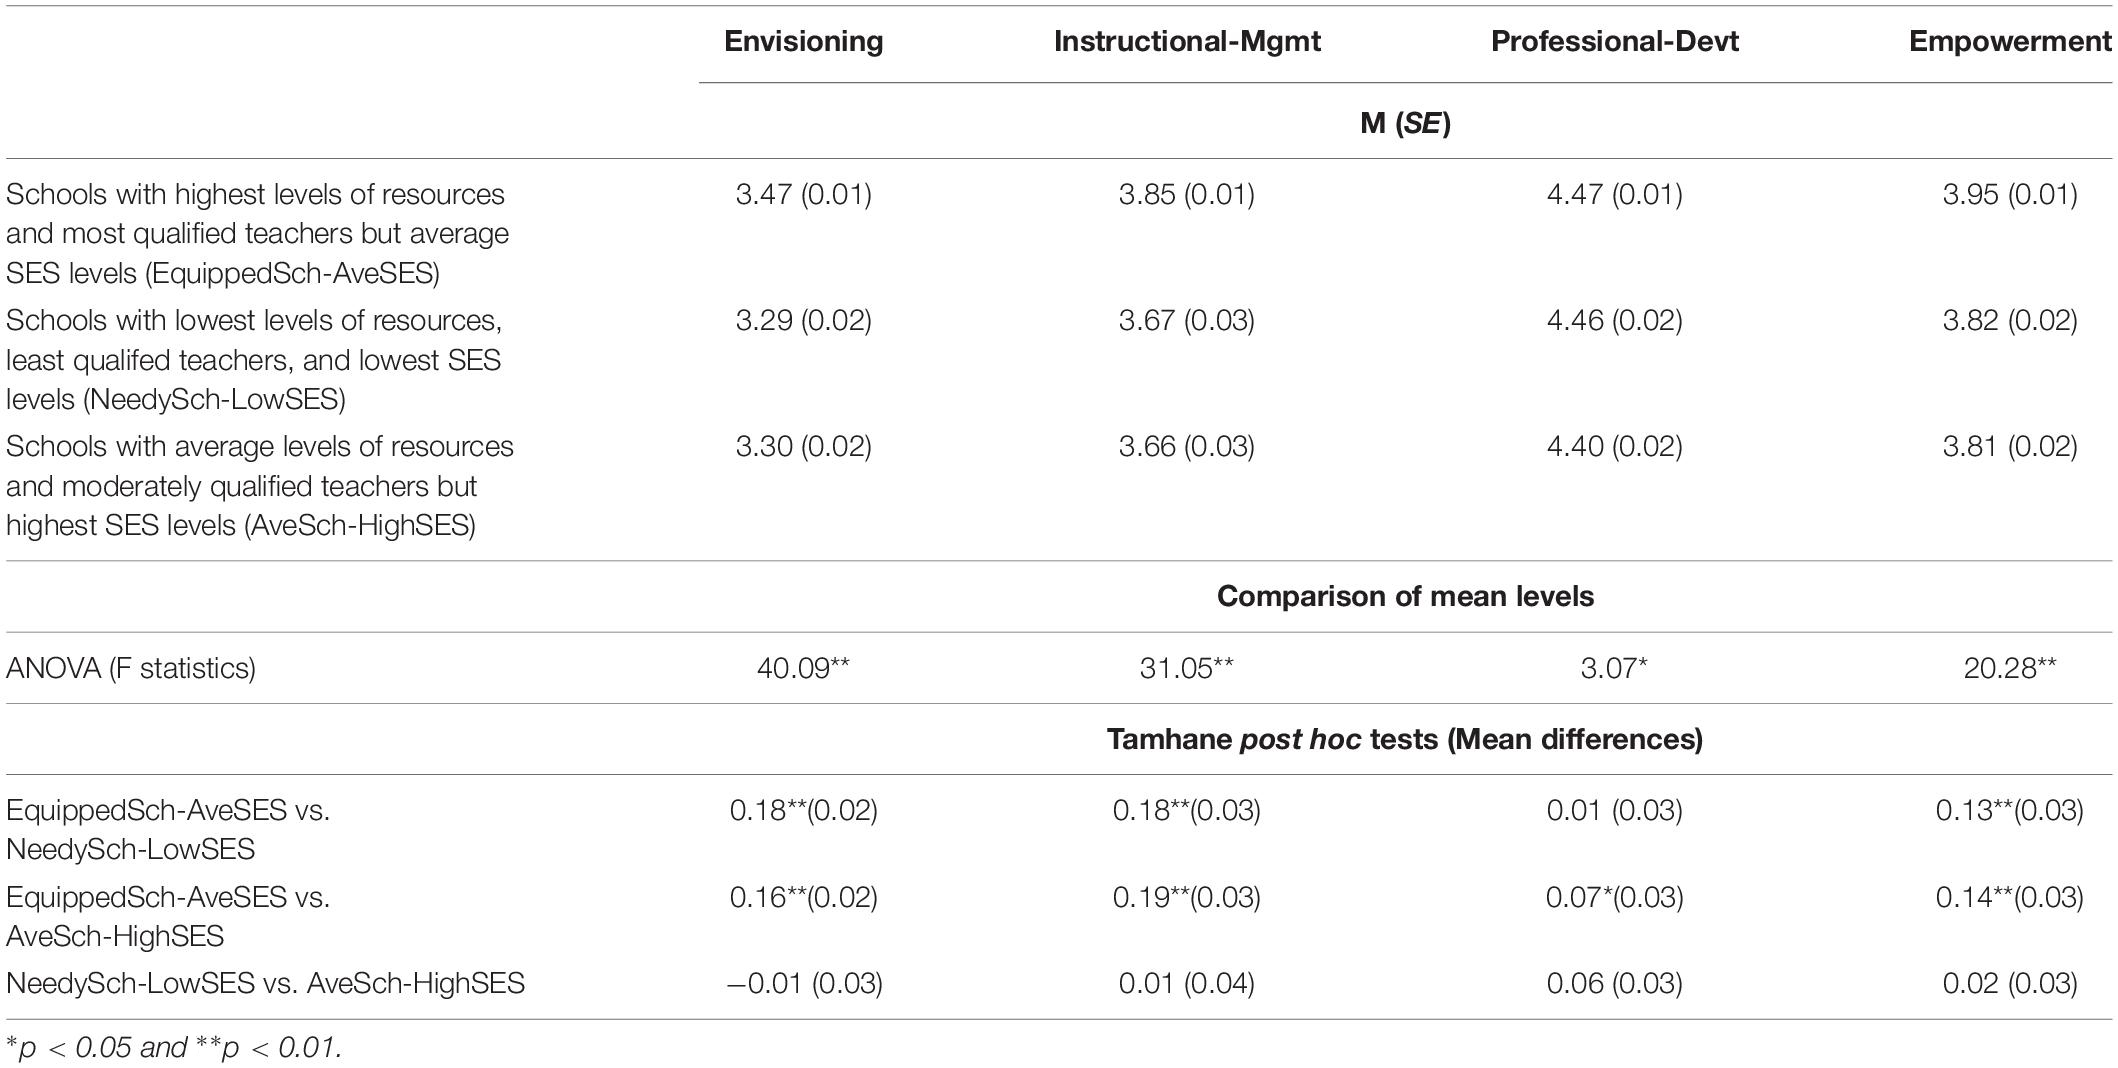Select the Instructional-Mgmt column header
This screenshot has height=1068, width=2118.
[1187, 41]
